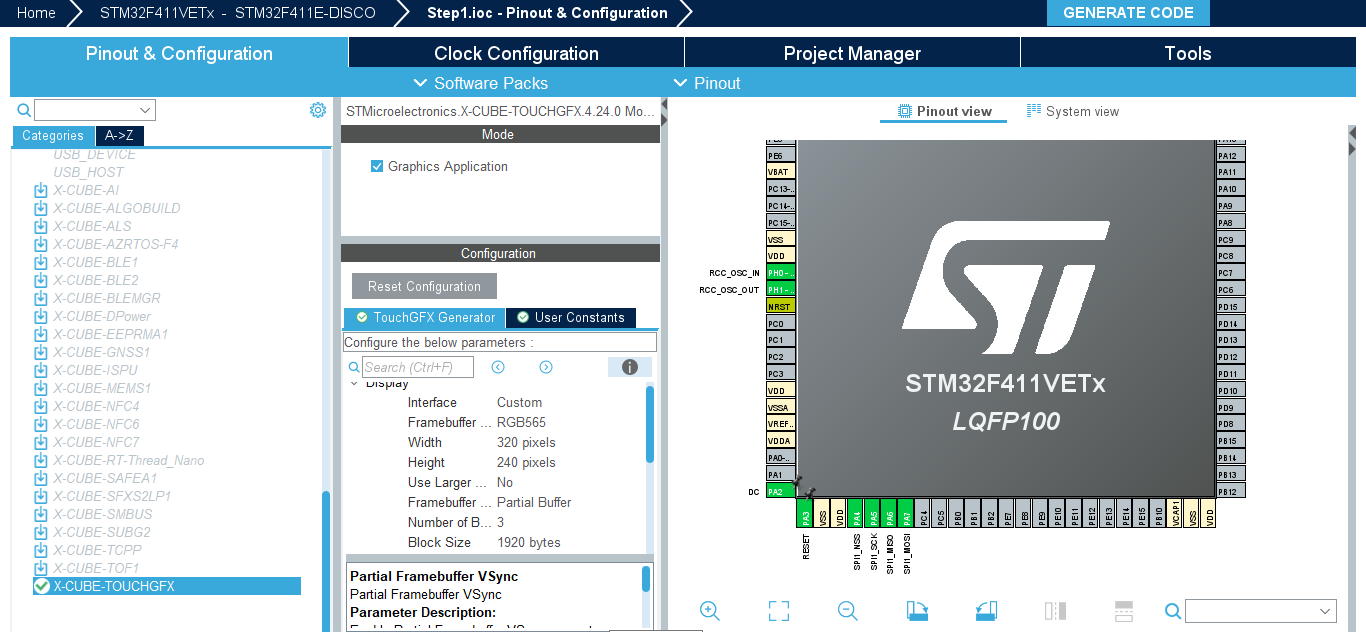Open the category search combo box
This screenshot has height=632, width=1366.
pos(95,110)
